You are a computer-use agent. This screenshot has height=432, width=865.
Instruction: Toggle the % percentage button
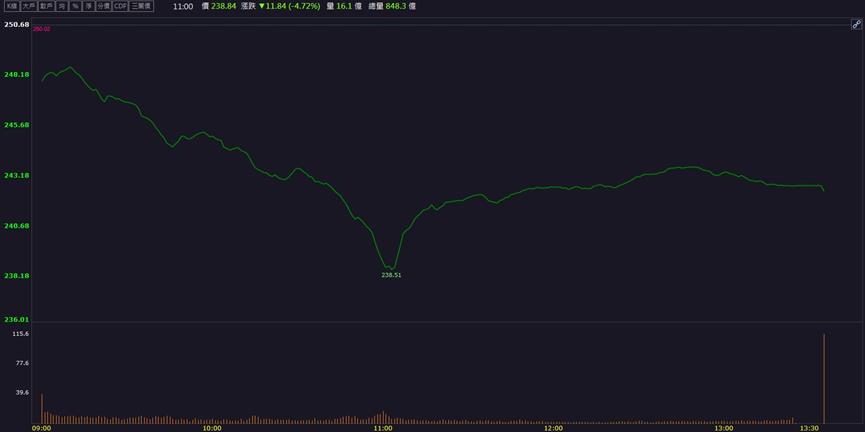pyautogui.click(x=75, y=6)
